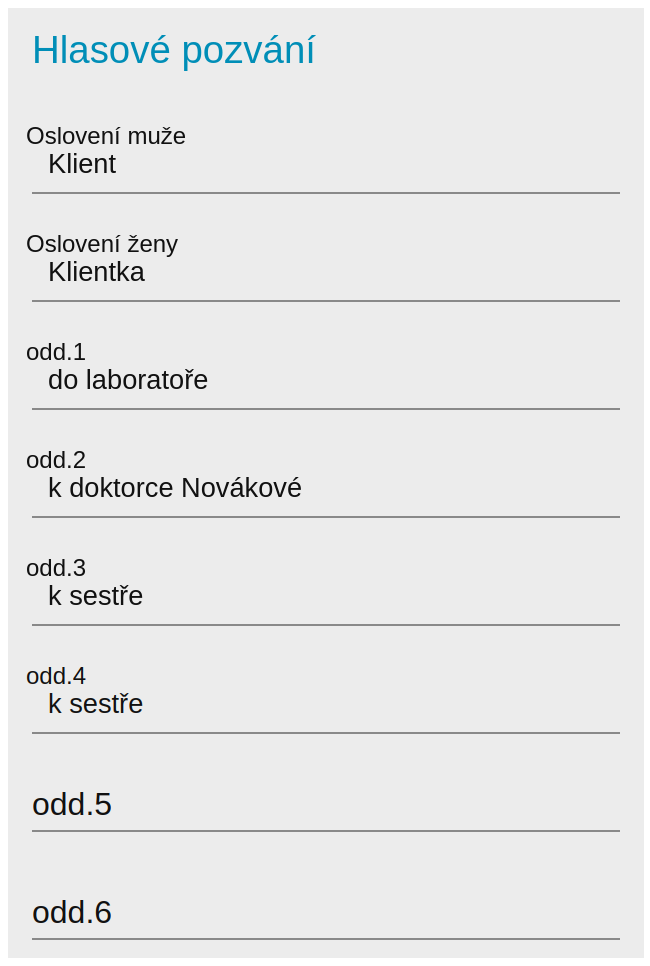Click the odd.3 label
Image resolution: width=650 pixels, height=966 pixels.
coord(56,568)
